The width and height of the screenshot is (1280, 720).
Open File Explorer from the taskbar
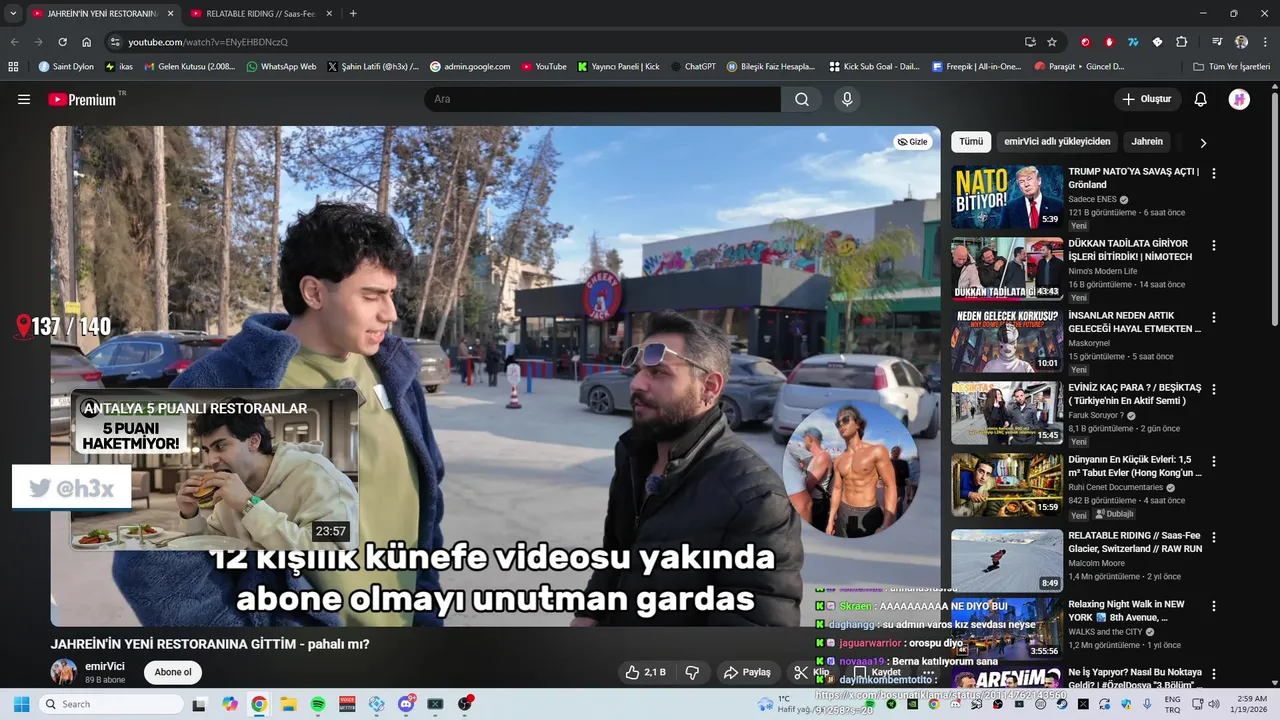pyautogui.click(x=288, y=704)
